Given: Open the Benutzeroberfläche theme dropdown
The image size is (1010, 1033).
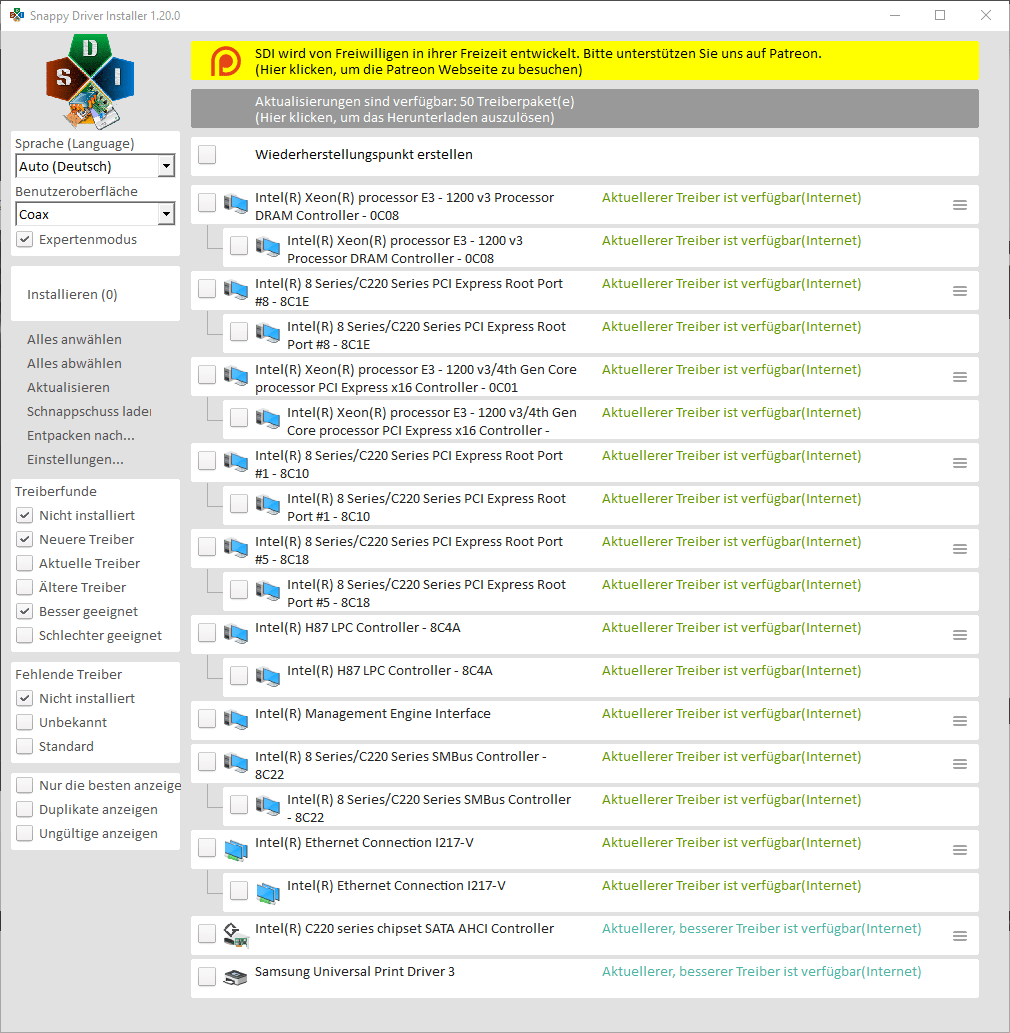Looking at the screenshot, I should pyautogui.click(x=95, y=214).
